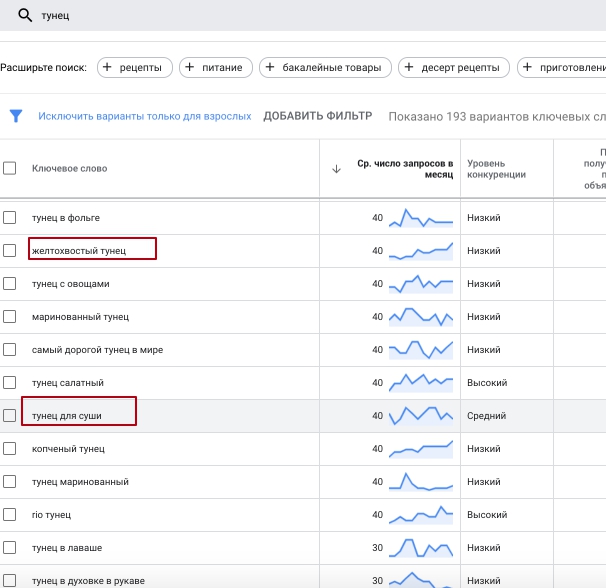Check the box for тунец в духовке в рукаве

click(10, 581)
